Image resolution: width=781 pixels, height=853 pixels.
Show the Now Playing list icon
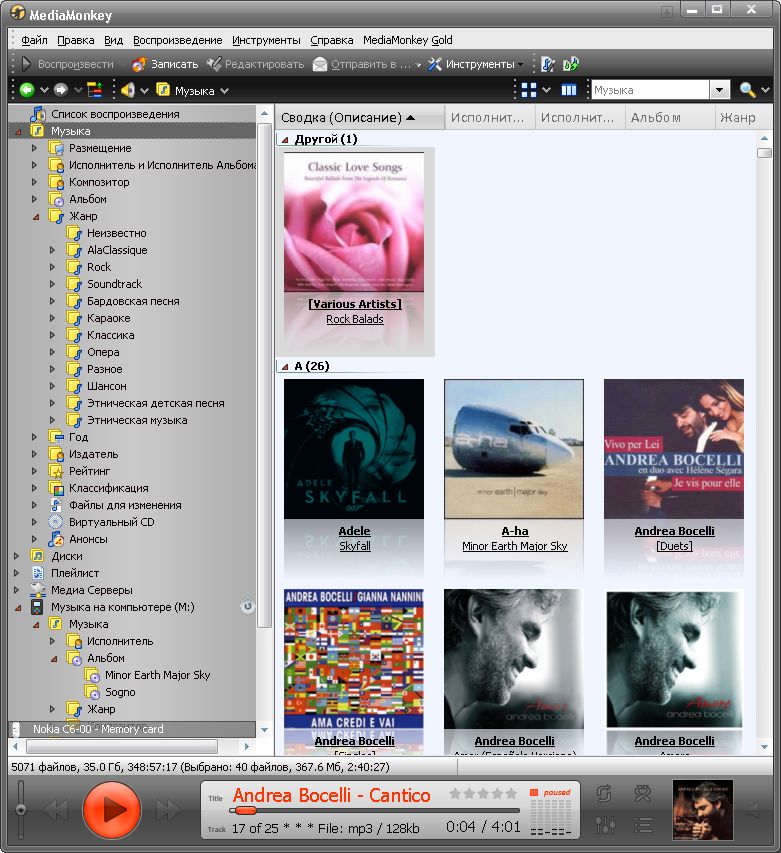coord(643,825)
